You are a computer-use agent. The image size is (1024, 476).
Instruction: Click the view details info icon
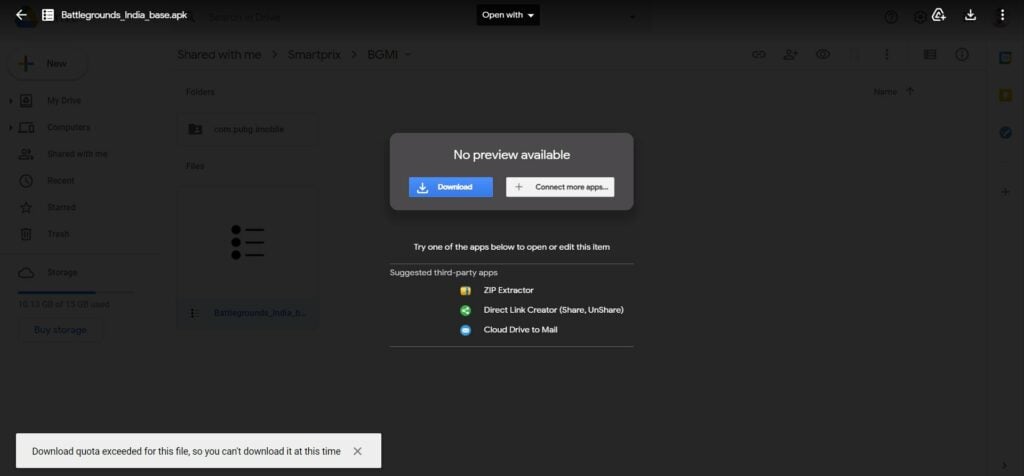(962, 55)
